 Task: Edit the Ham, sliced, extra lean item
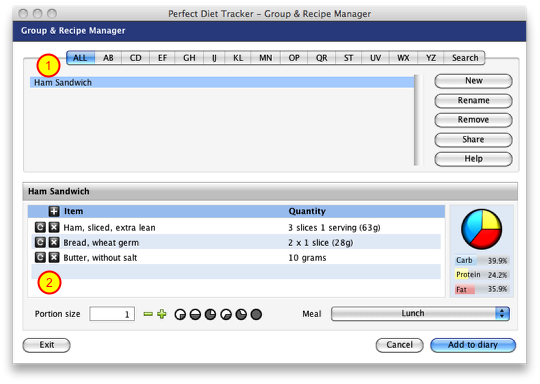(40, 227)
